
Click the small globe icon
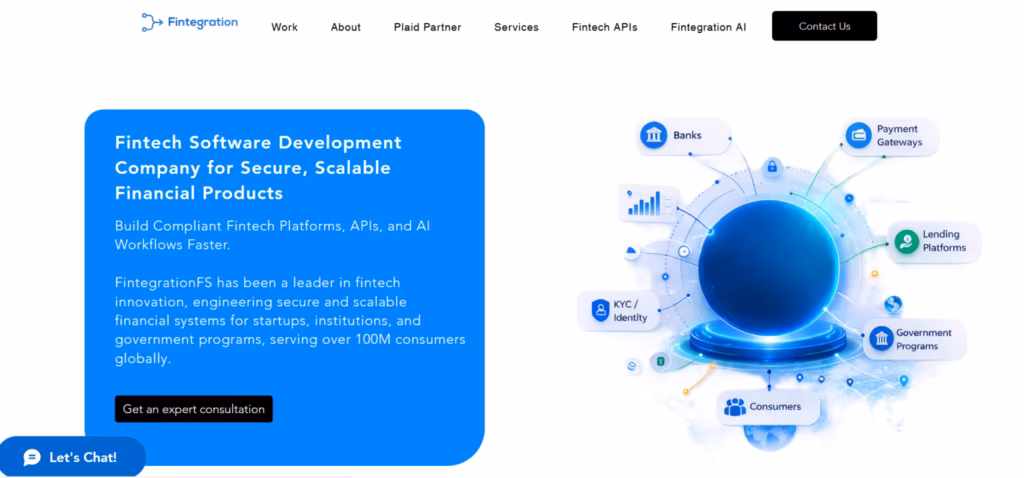pos(893,304)
